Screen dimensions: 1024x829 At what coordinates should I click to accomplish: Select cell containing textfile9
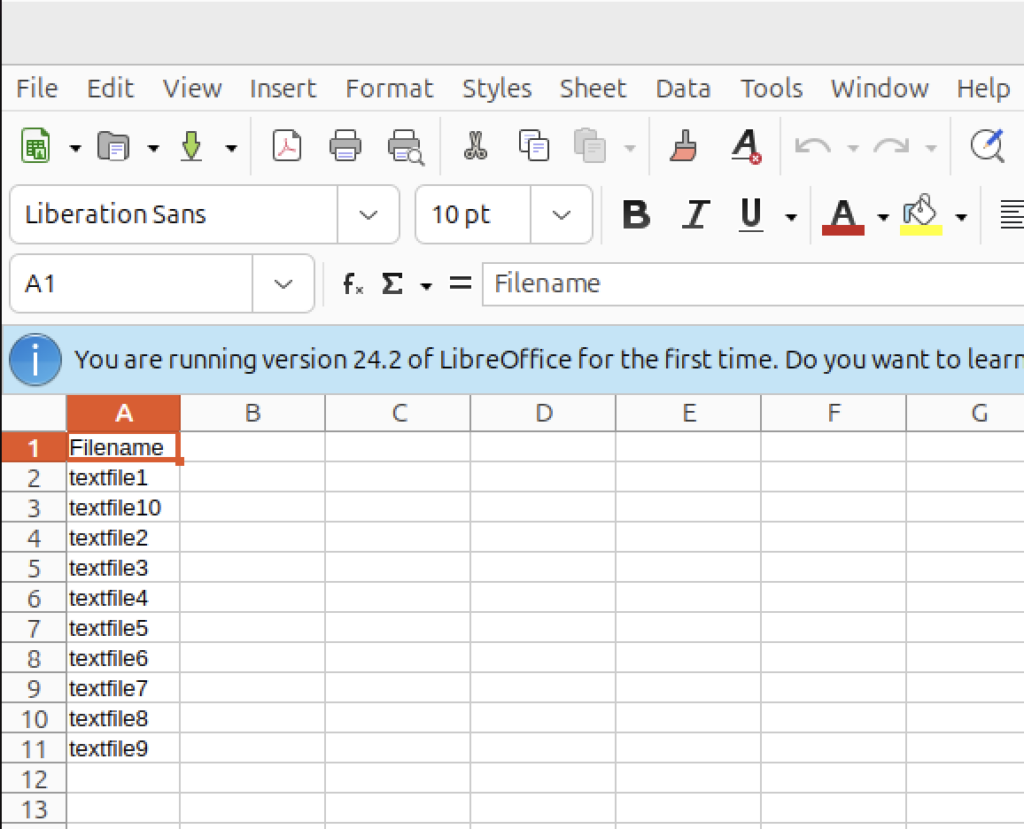(123, 748)
